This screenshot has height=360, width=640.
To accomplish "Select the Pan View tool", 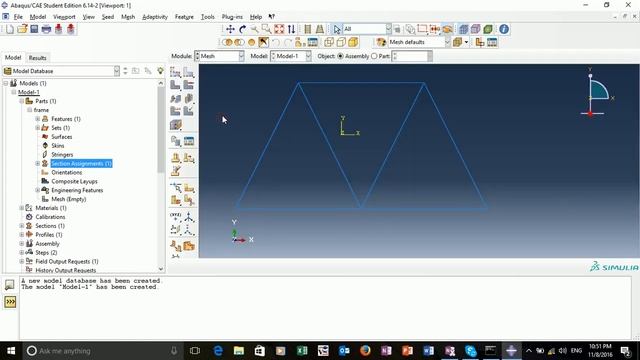I will point(230,29).
